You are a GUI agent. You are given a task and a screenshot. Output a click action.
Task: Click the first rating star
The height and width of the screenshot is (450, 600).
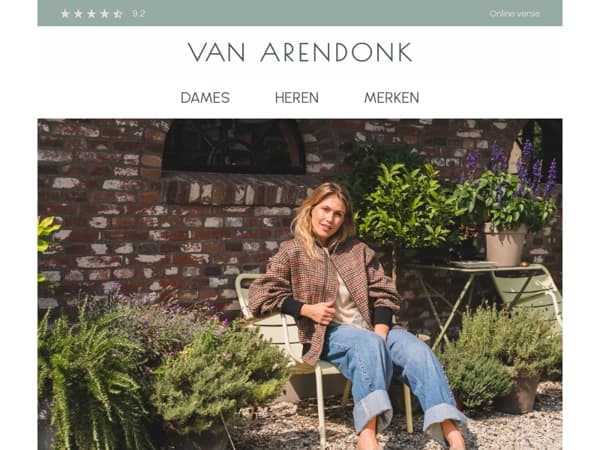pos(65,14)
